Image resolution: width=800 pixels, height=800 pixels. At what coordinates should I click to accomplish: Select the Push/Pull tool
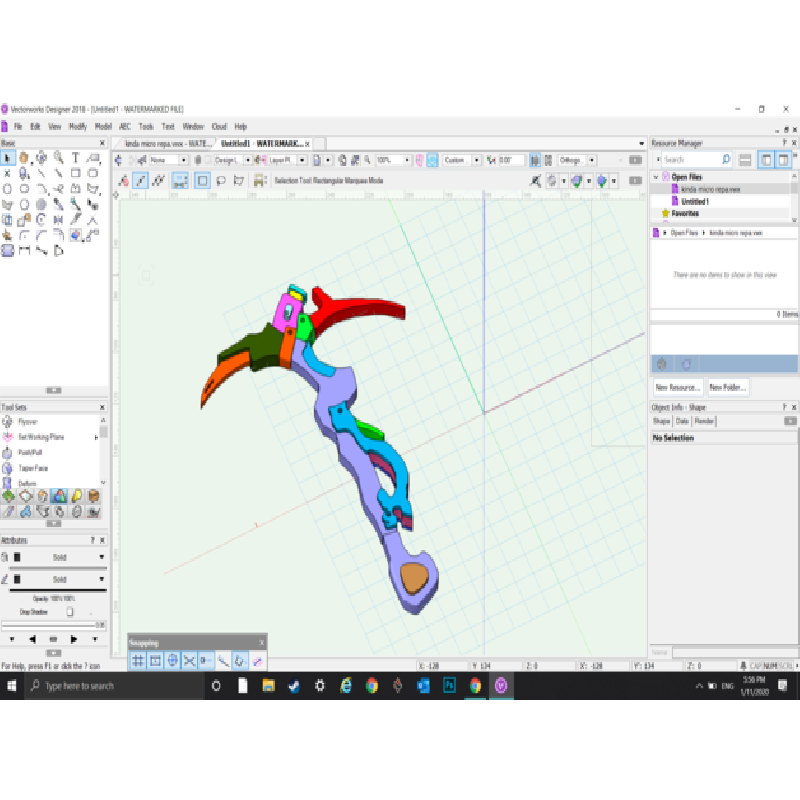coord(30,452)
